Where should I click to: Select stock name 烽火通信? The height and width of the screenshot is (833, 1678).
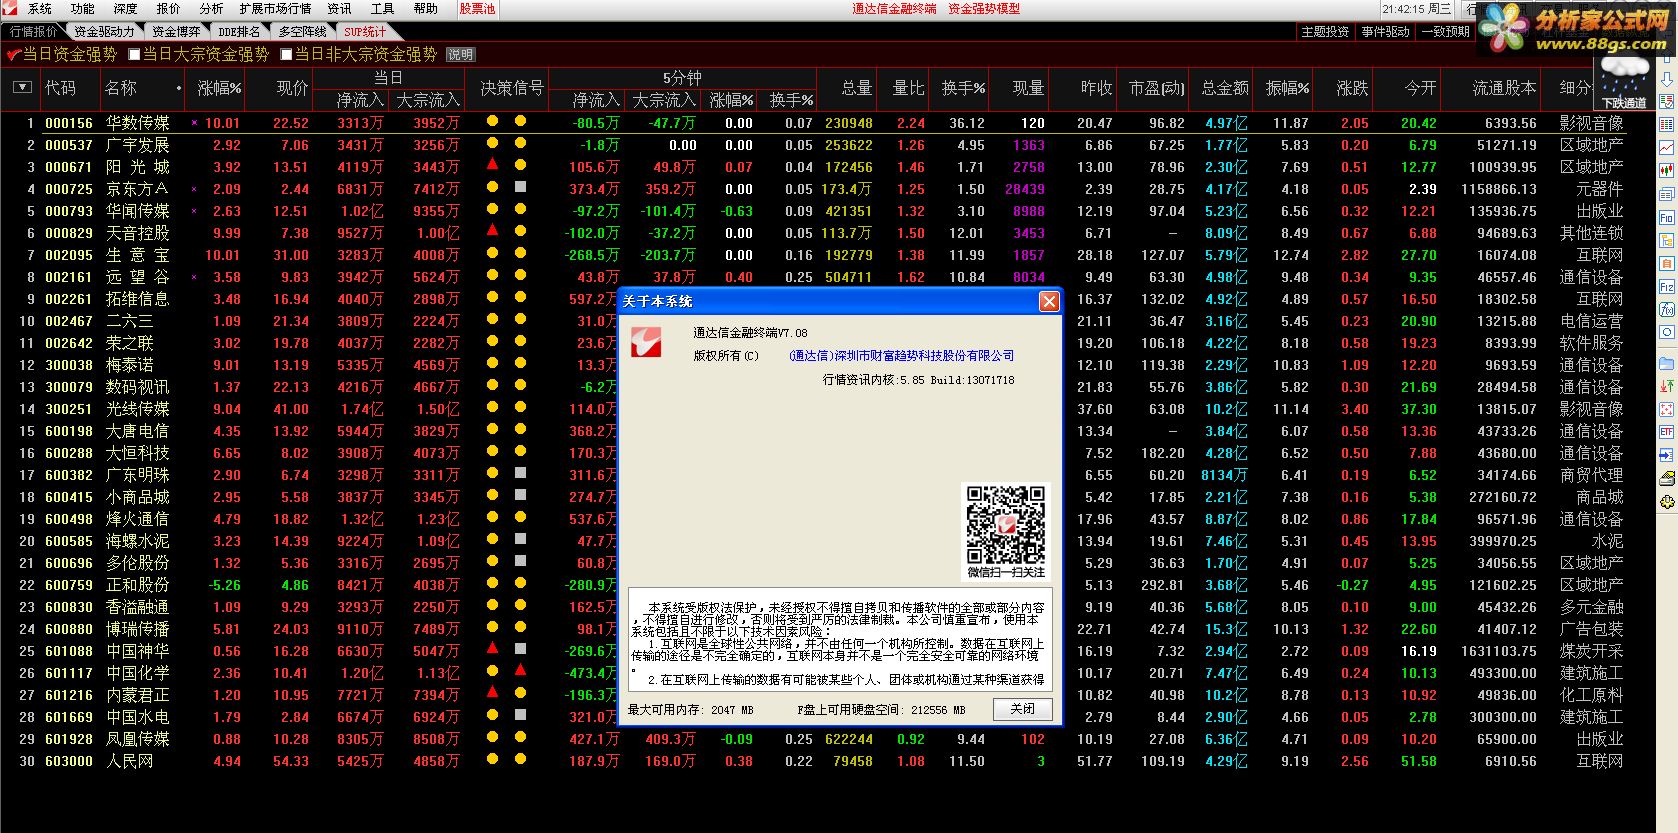(x=137, y=519)
